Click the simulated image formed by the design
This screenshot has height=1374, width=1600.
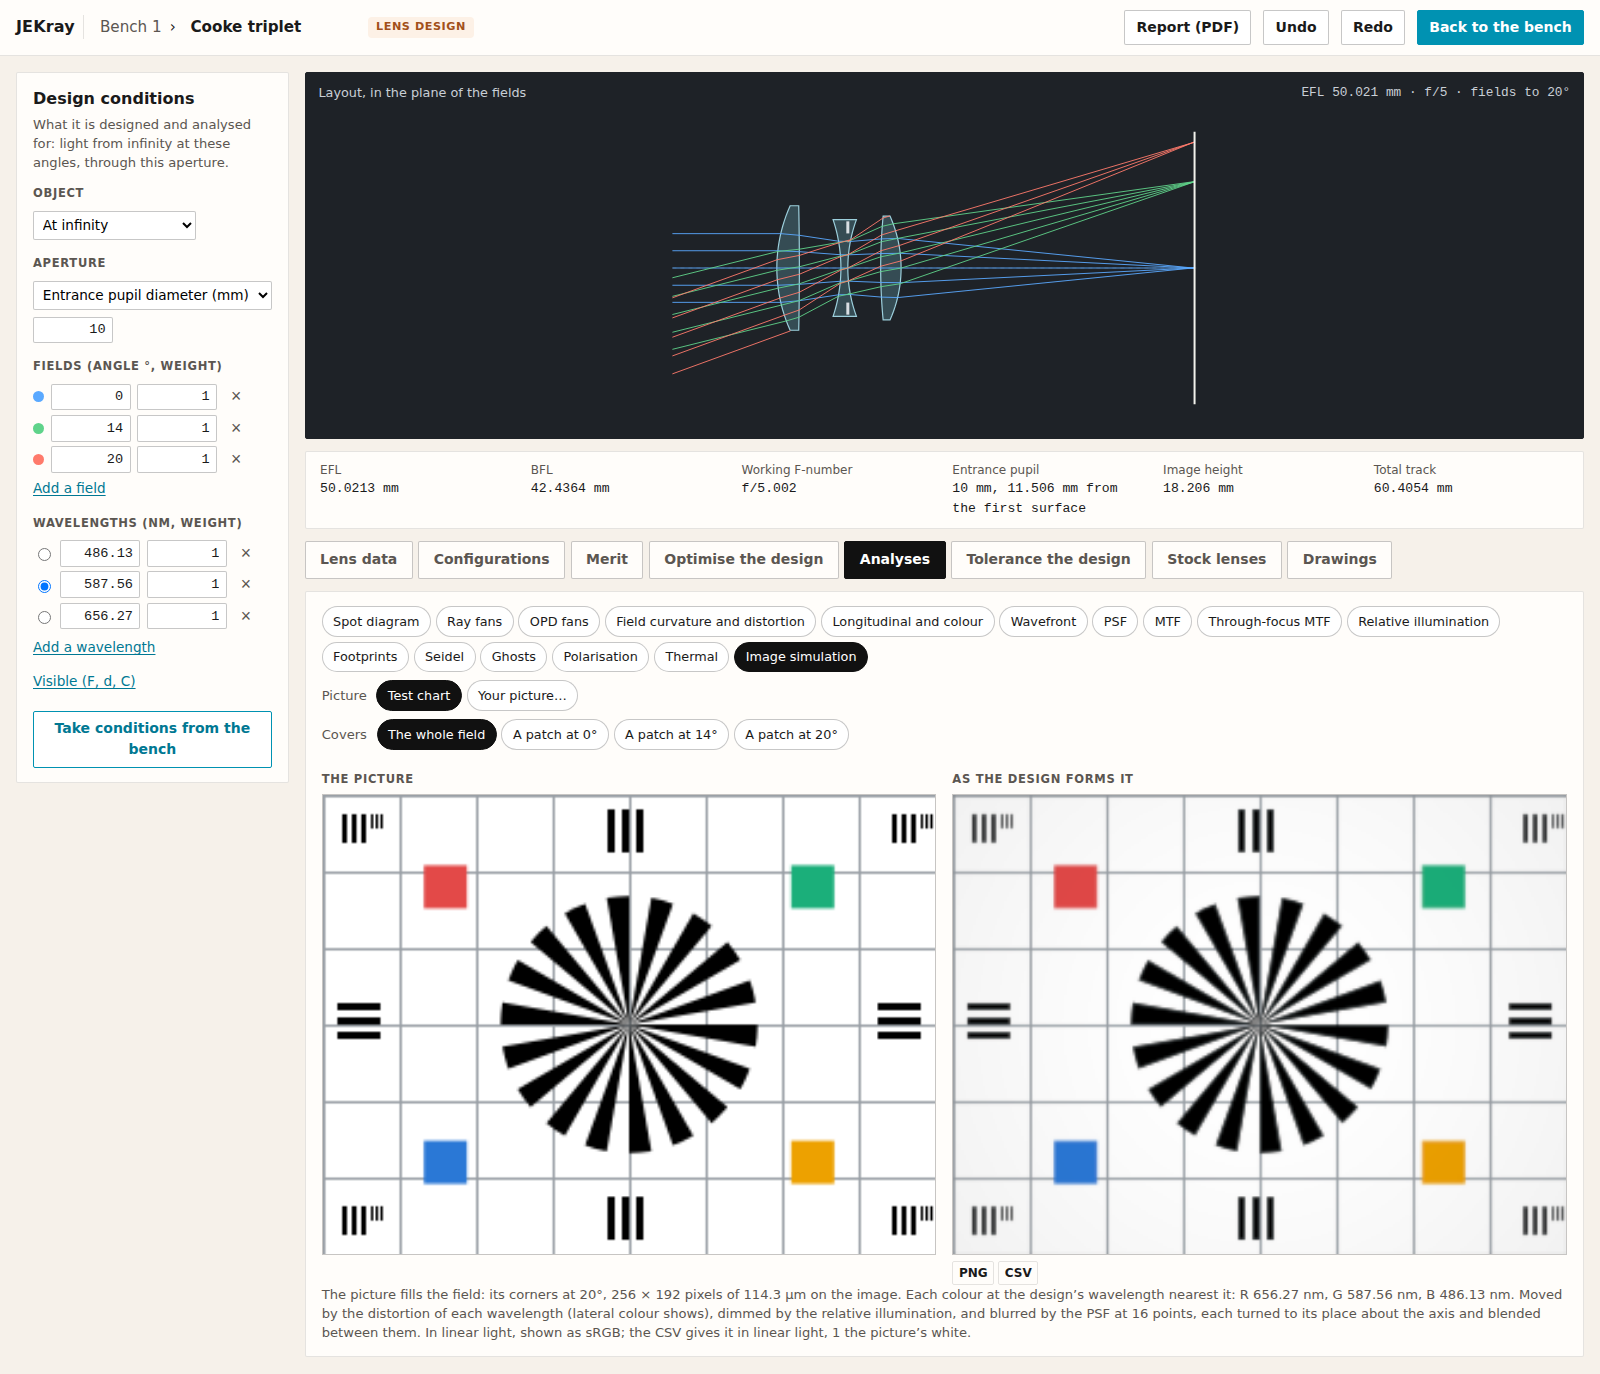(1259, 1025)
